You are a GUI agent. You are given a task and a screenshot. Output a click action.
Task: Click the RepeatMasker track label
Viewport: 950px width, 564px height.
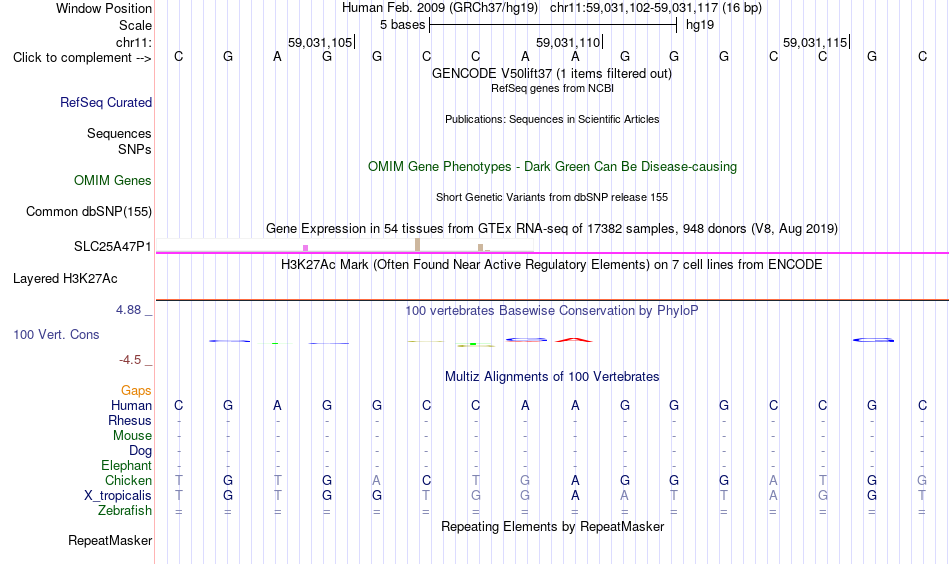[110, 540]
